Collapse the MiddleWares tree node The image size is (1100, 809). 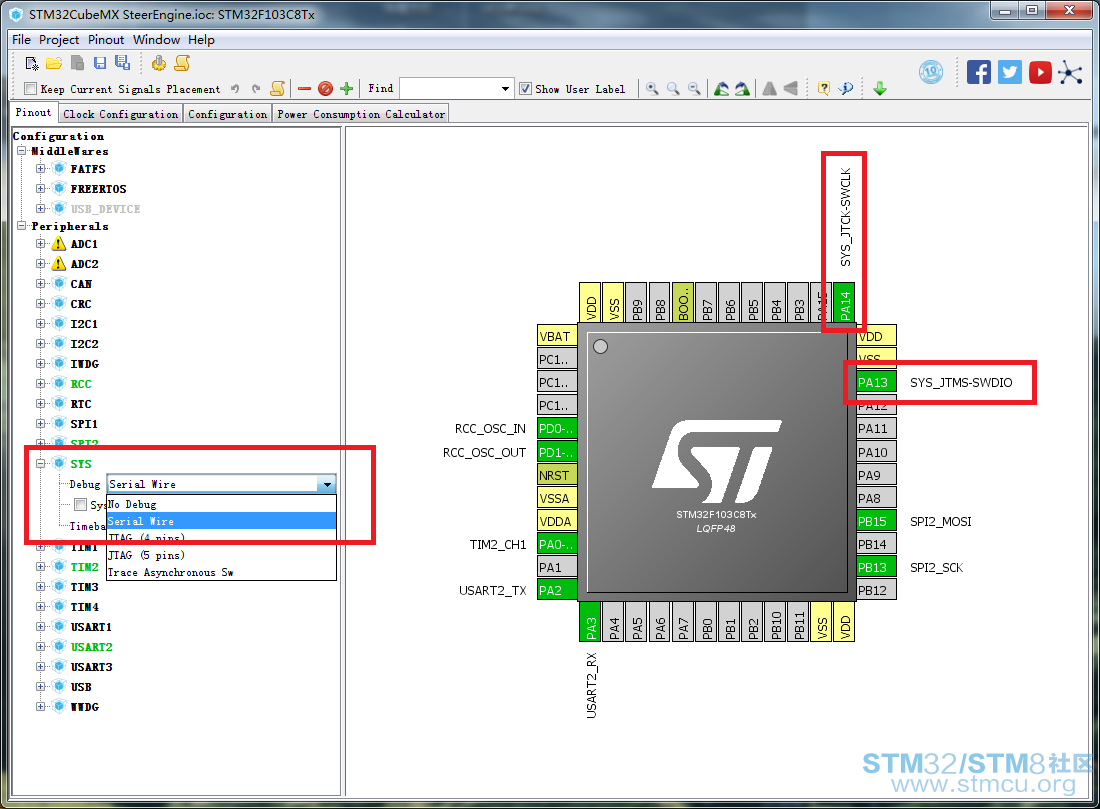tap(22, 151)
